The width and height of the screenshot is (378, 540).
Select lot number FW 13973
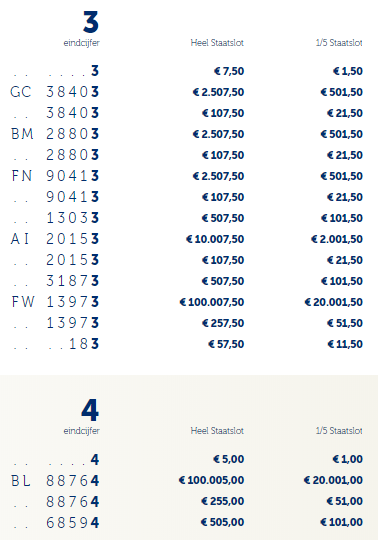tap(55, 302)
